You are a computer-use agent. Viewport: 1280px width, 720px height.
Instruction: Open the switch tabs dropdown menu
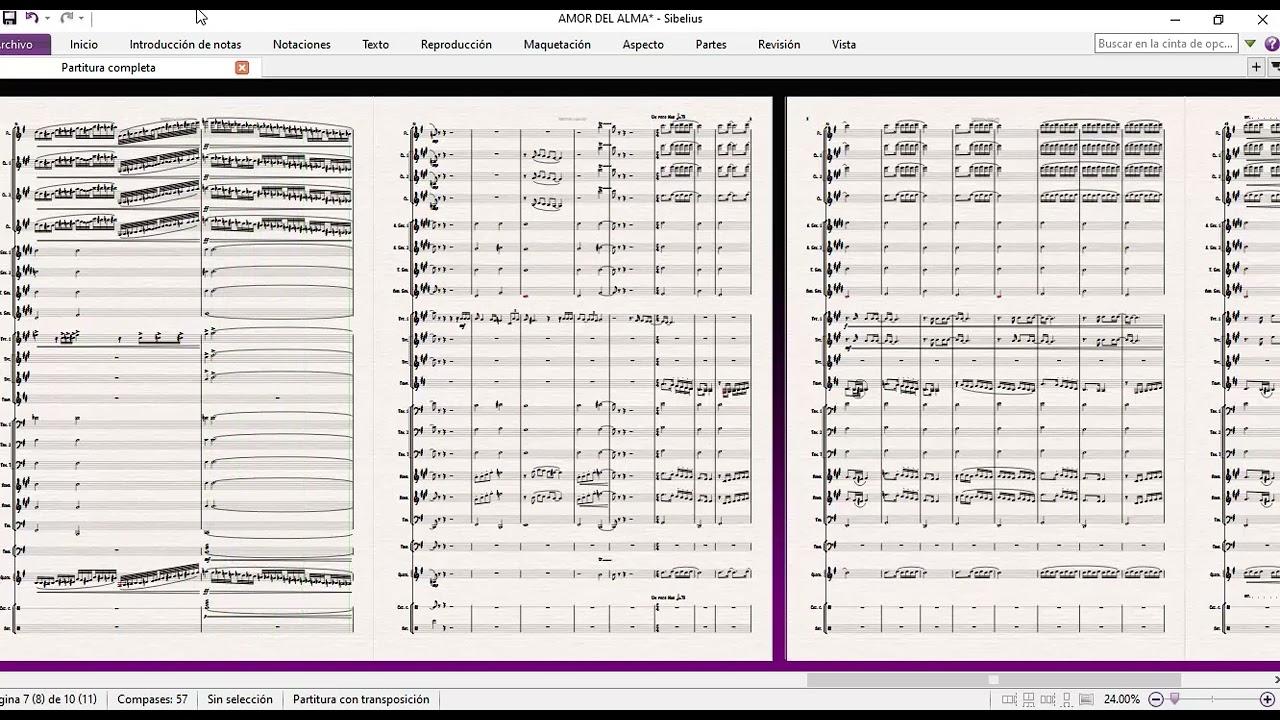tap(1274, 67)
